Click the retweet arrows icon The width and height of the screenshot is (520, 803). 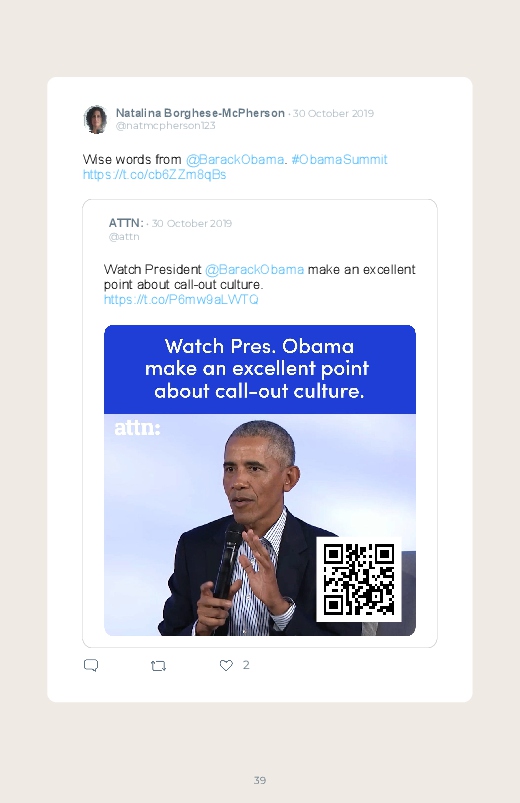click(158, 666)
